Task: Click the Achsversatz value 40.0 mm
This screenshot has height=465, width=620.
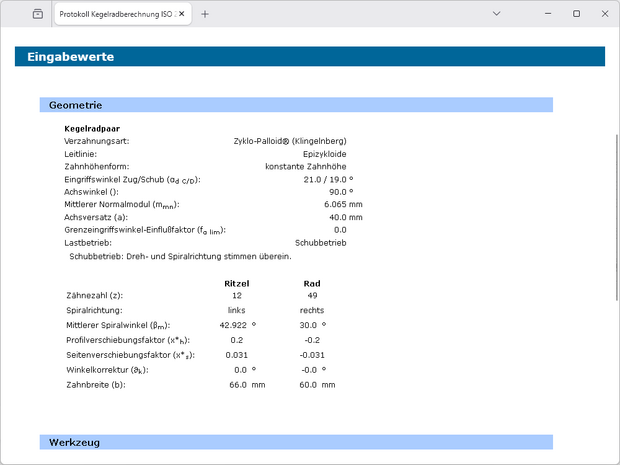Action: click(x=345, y=217)
